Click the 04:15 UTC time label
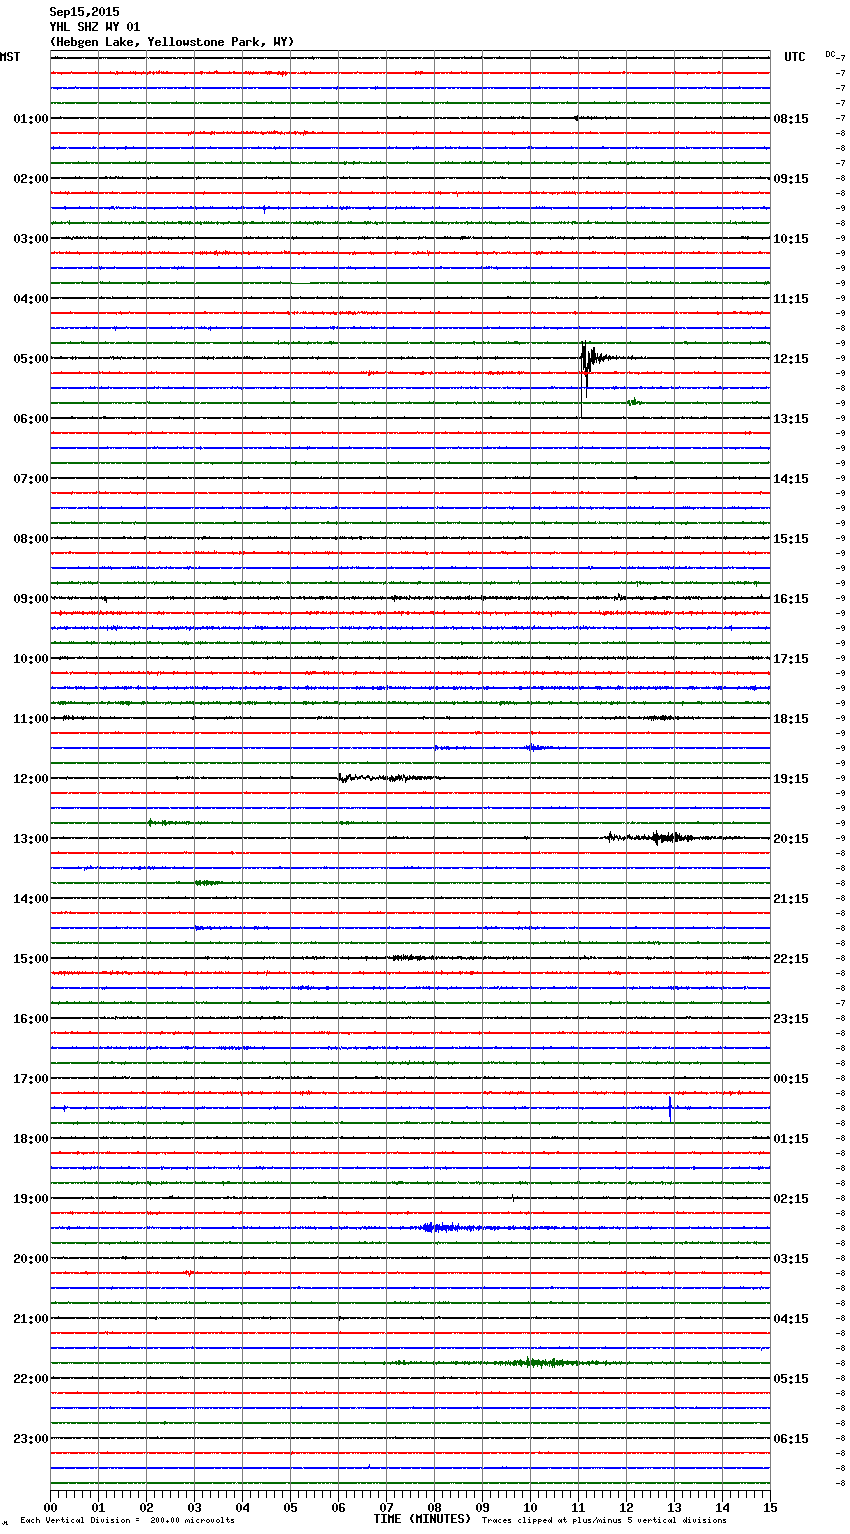Viewport: 850px width, 1534px height. click(791, 1319)
